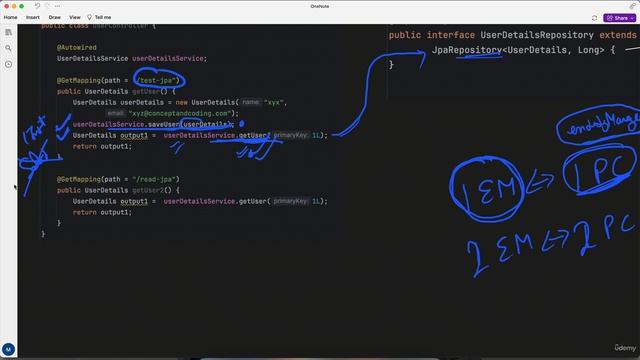Click the green zoom window button
The image size is (640, 360).
tap(22, 6)
